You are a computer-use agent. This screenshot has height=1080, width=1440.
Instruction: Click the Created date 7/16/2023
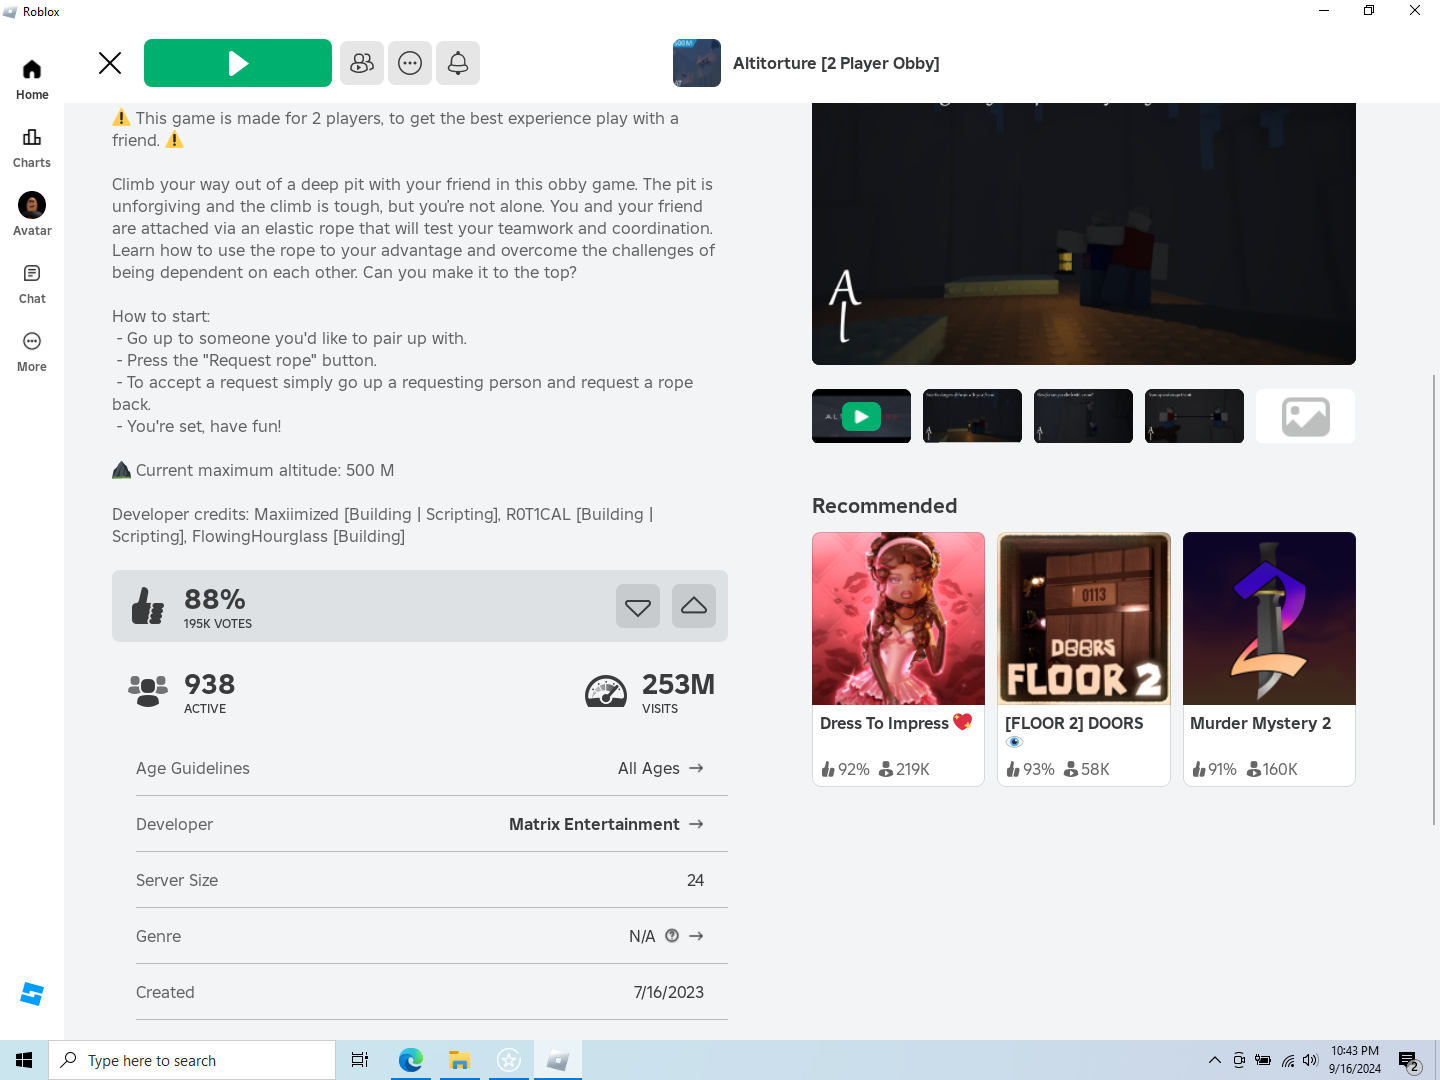(x=669, y=992)
